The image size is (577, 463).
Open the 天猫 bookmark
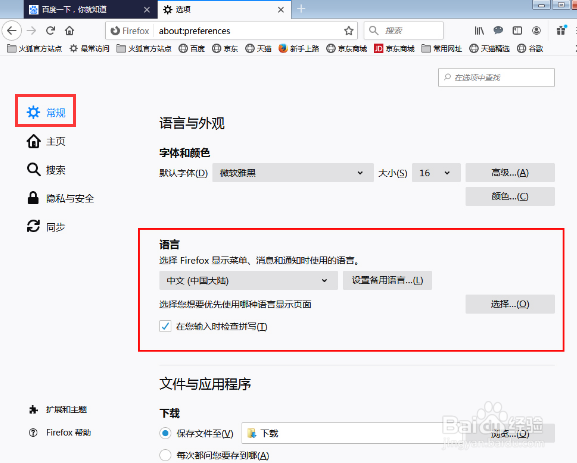[x=258, y=49]
